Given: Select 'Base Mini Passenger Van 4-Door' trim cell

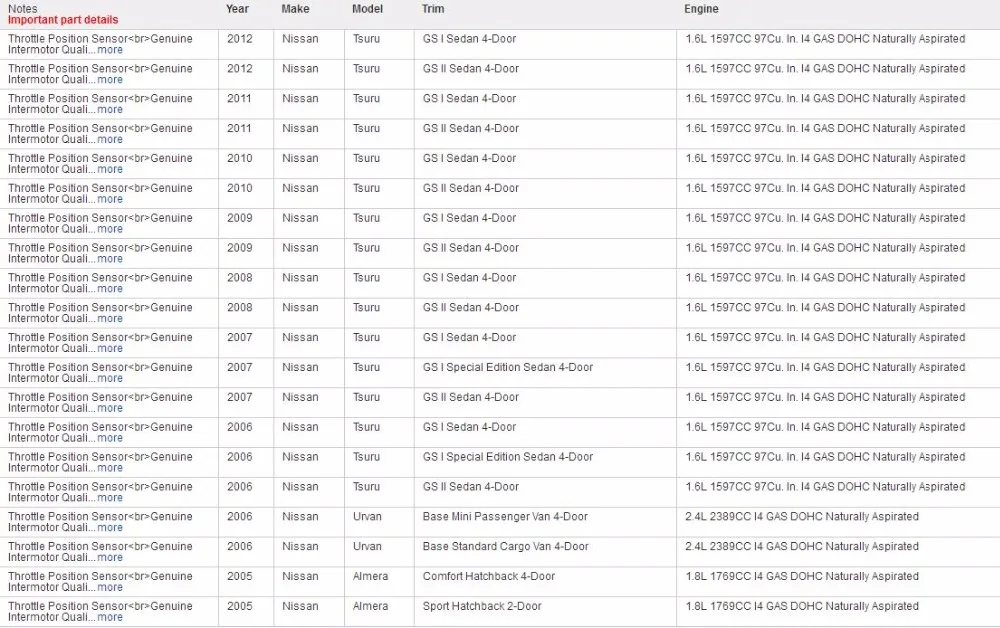Looking at the screenshot, I should point(505,516).
